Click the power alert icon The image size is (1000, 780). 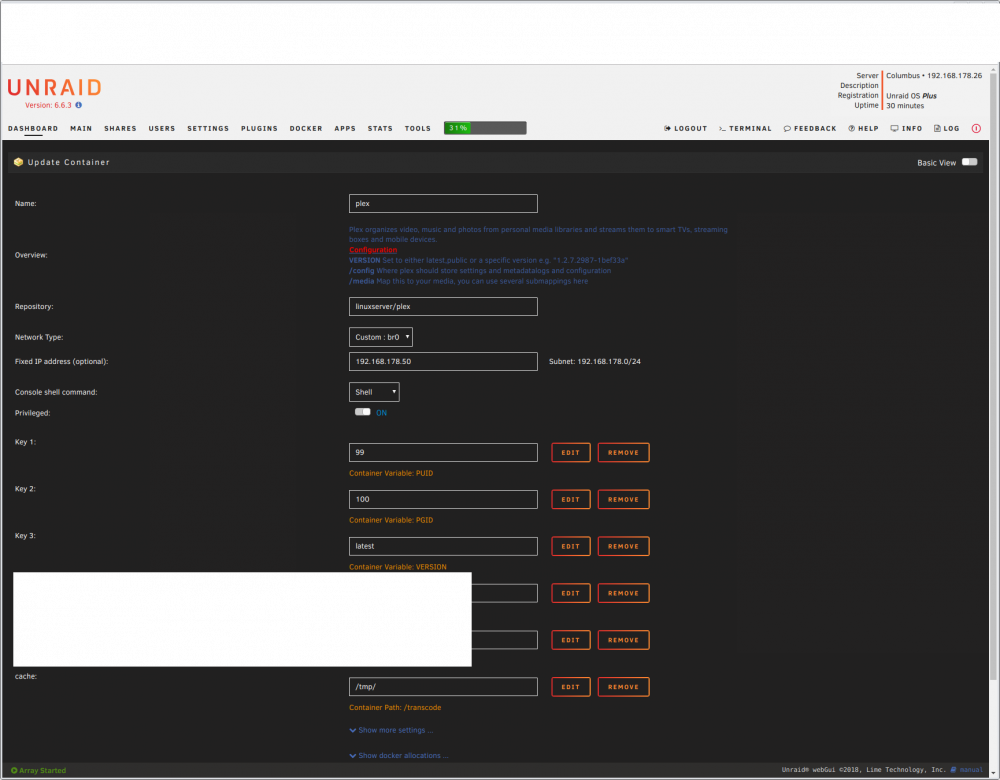pos(976,128)
